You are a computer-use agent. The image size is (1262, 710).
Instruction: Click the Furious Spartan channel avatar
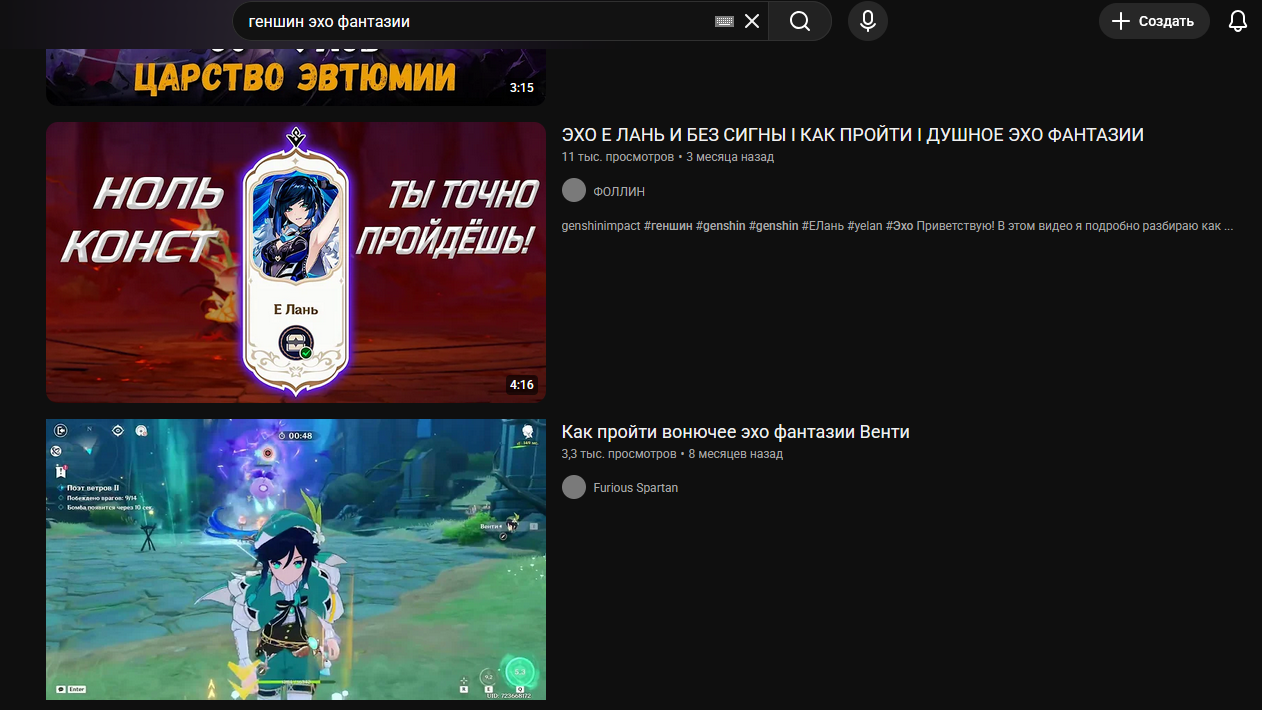coord(574,488)
